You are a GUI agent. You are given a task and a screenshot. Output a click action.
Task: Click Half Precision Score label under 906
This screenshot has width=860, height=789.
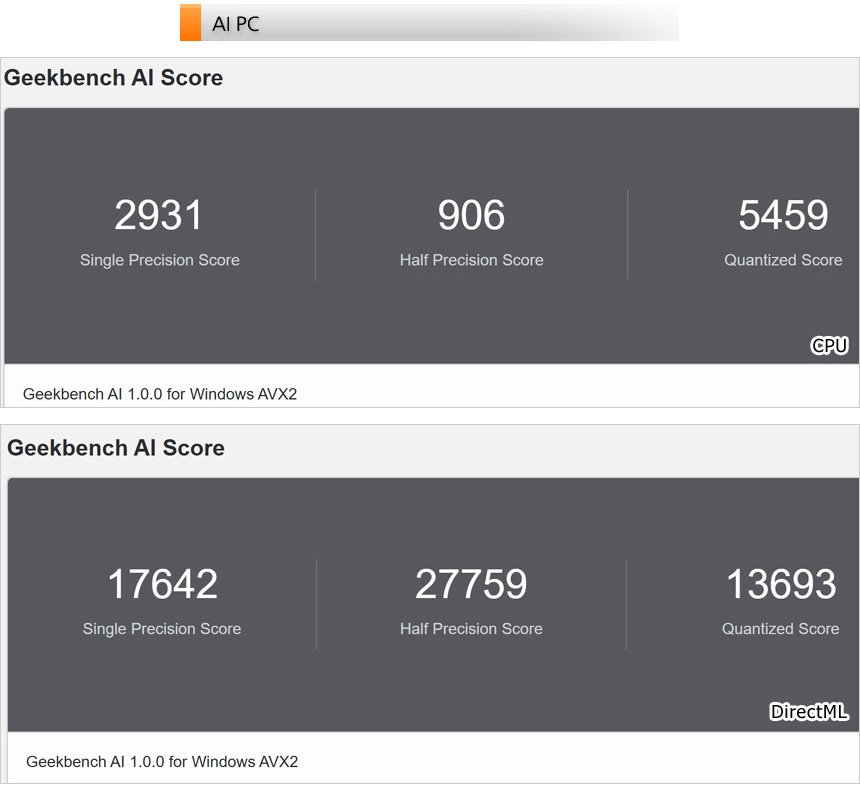[472, 260]
